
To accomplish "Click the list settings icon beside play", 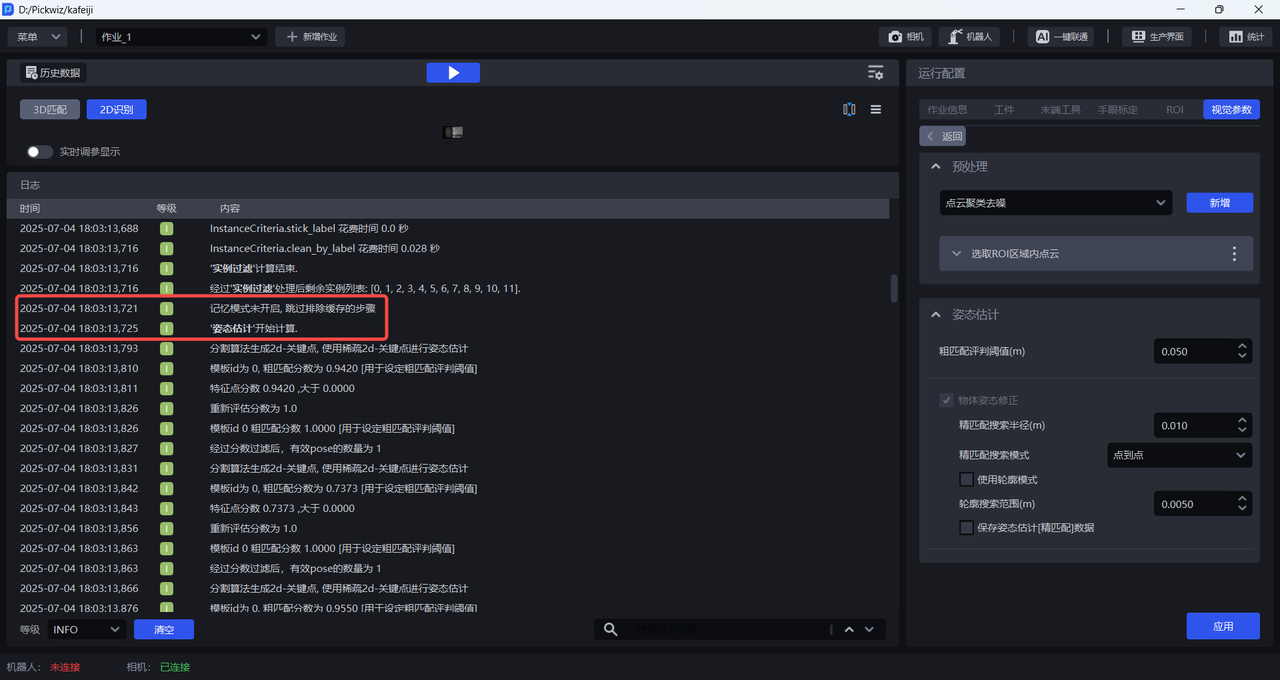I will (x=875, y=73).
